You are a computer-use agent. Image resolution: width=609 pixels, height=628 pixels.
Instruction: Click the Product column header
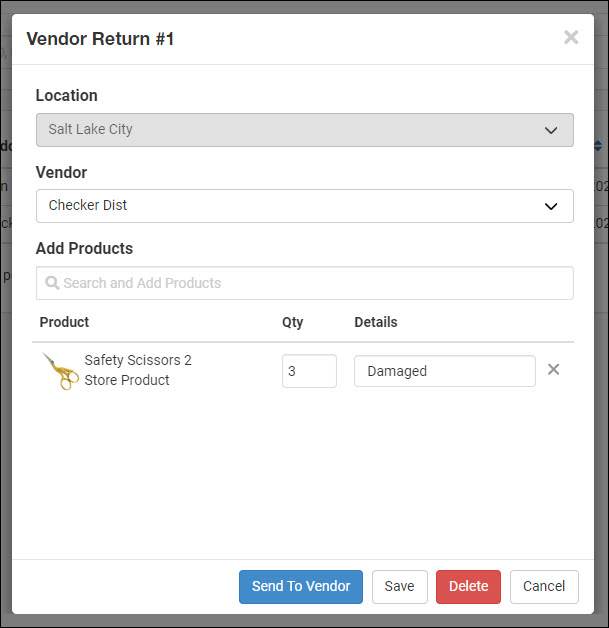tap(64, 322)
